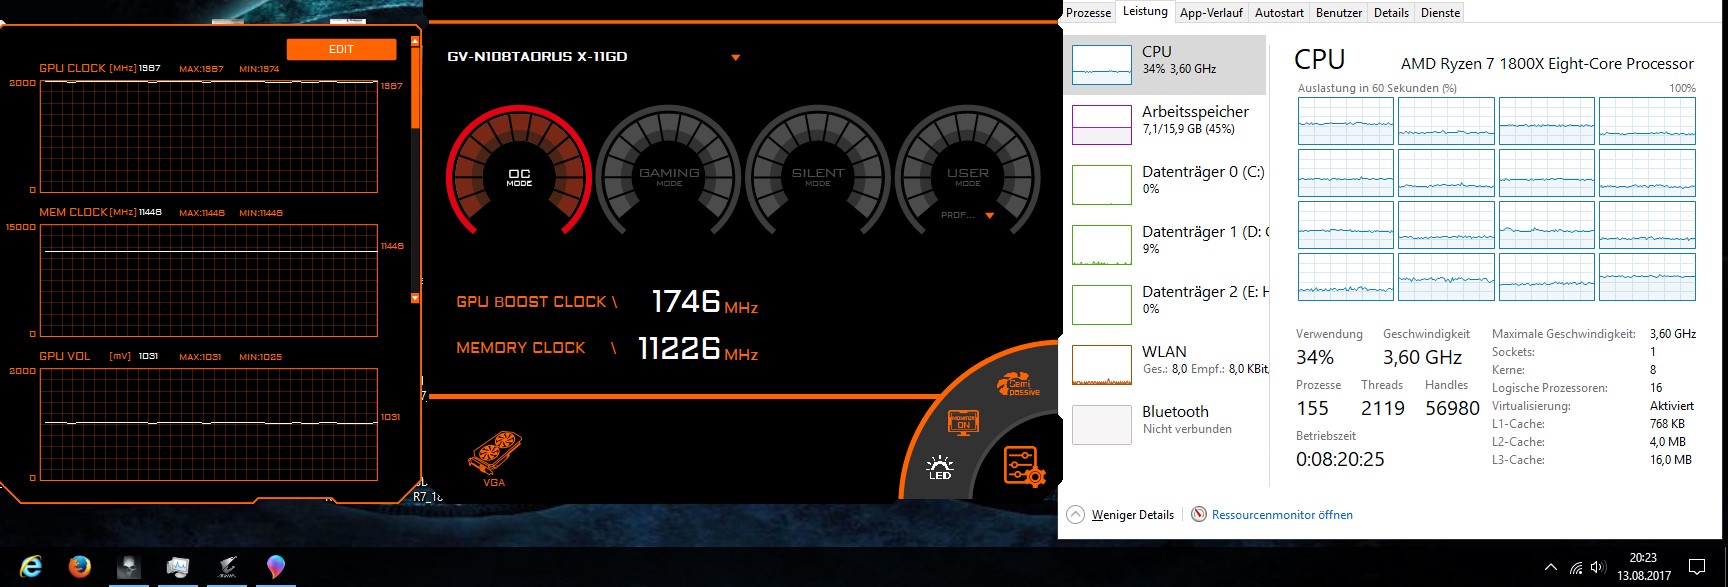Open Aorus app from taskbar
Image resolution: width=1728 pixels, height=587 pixels.
227,567
